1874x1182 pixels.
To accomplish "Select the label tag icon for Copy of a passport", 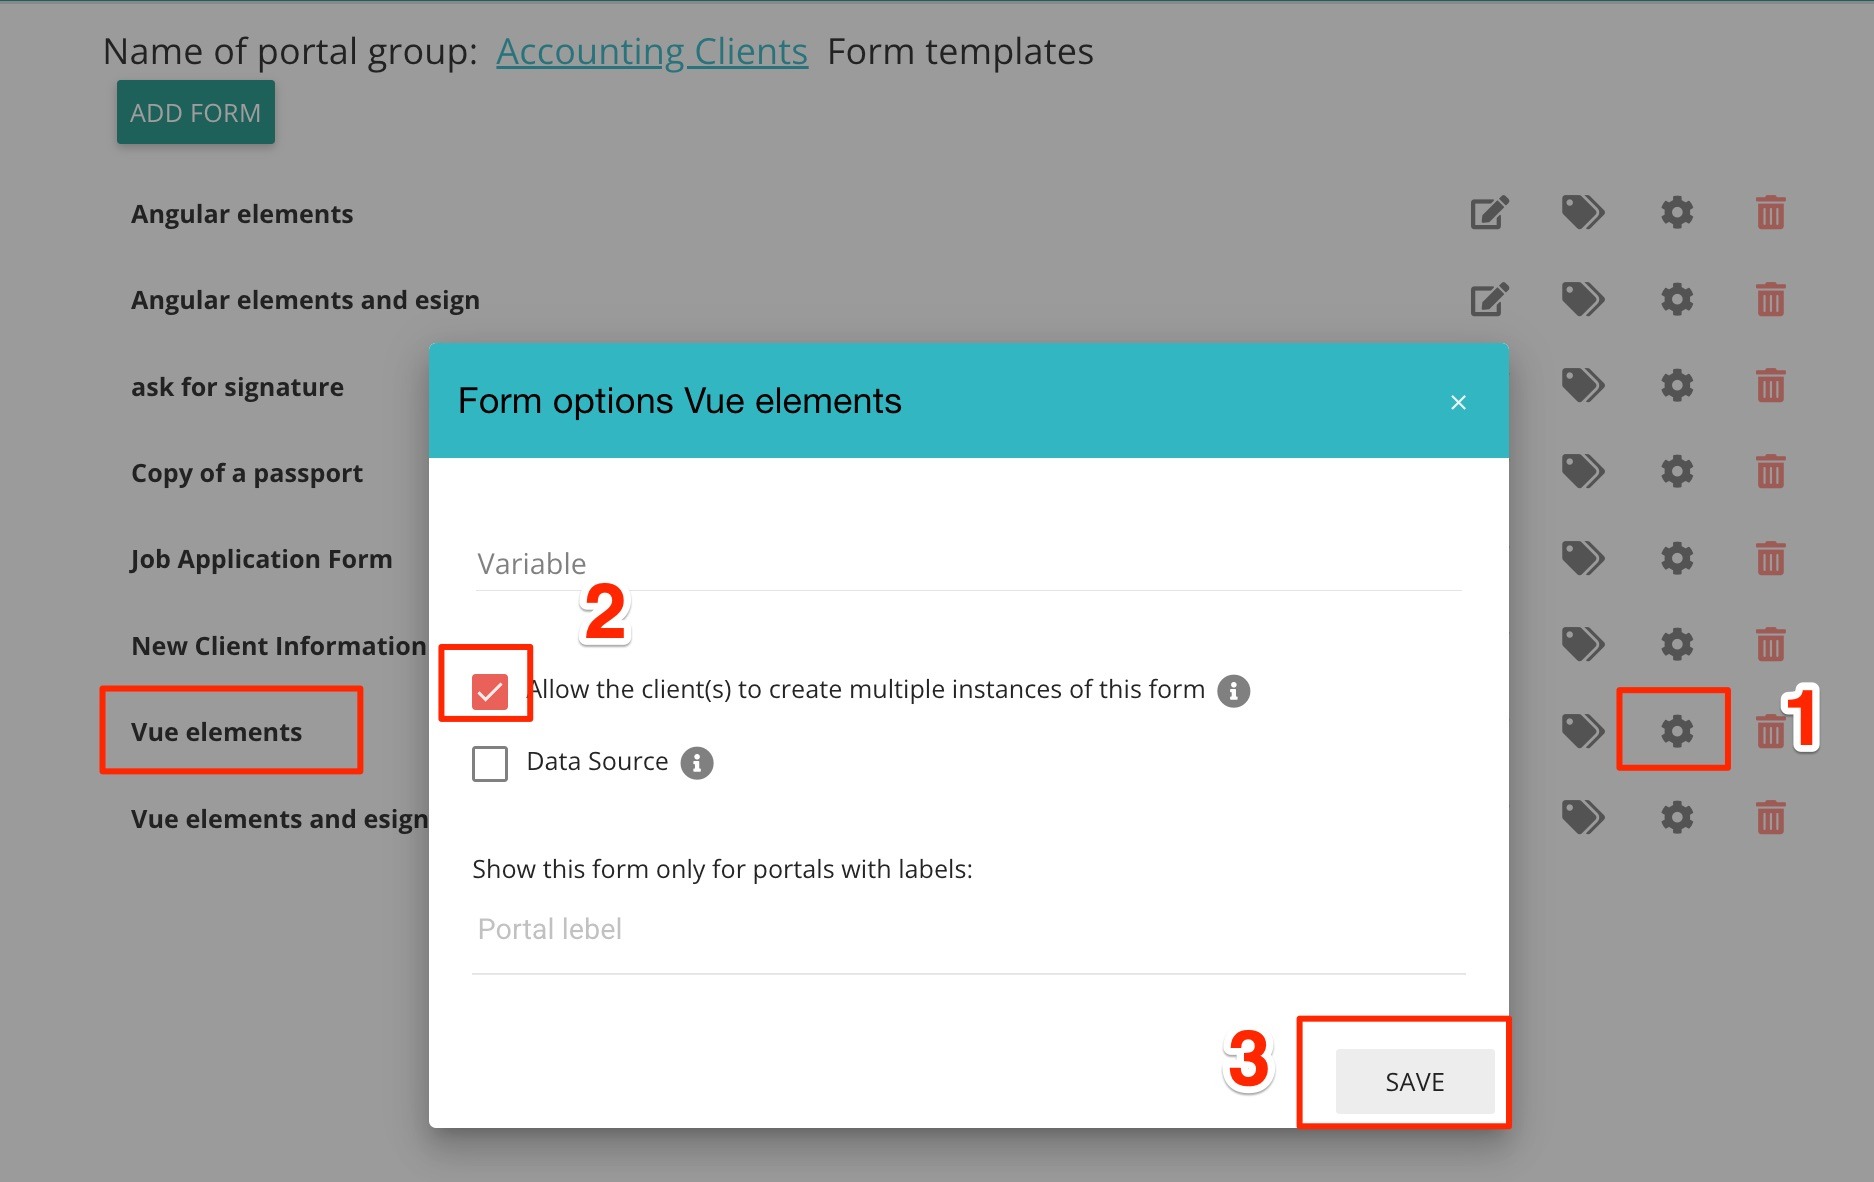I will (1583, 471).
